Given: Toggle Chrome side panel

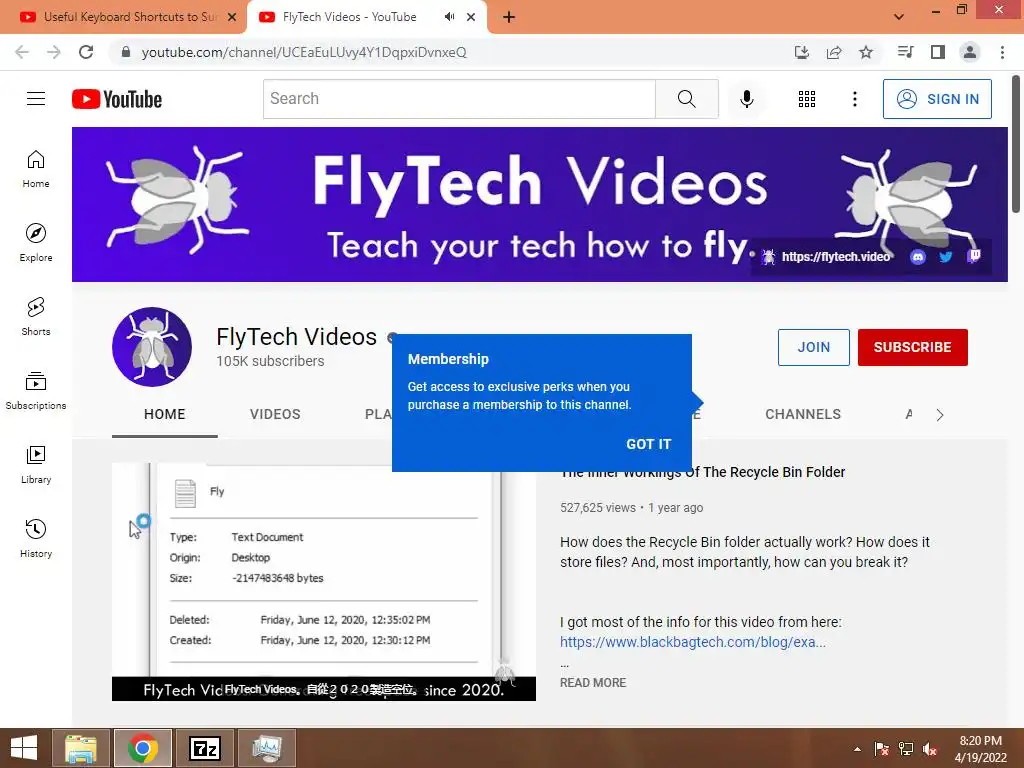Looking at the screenshot, I should (x=938, y=52).
